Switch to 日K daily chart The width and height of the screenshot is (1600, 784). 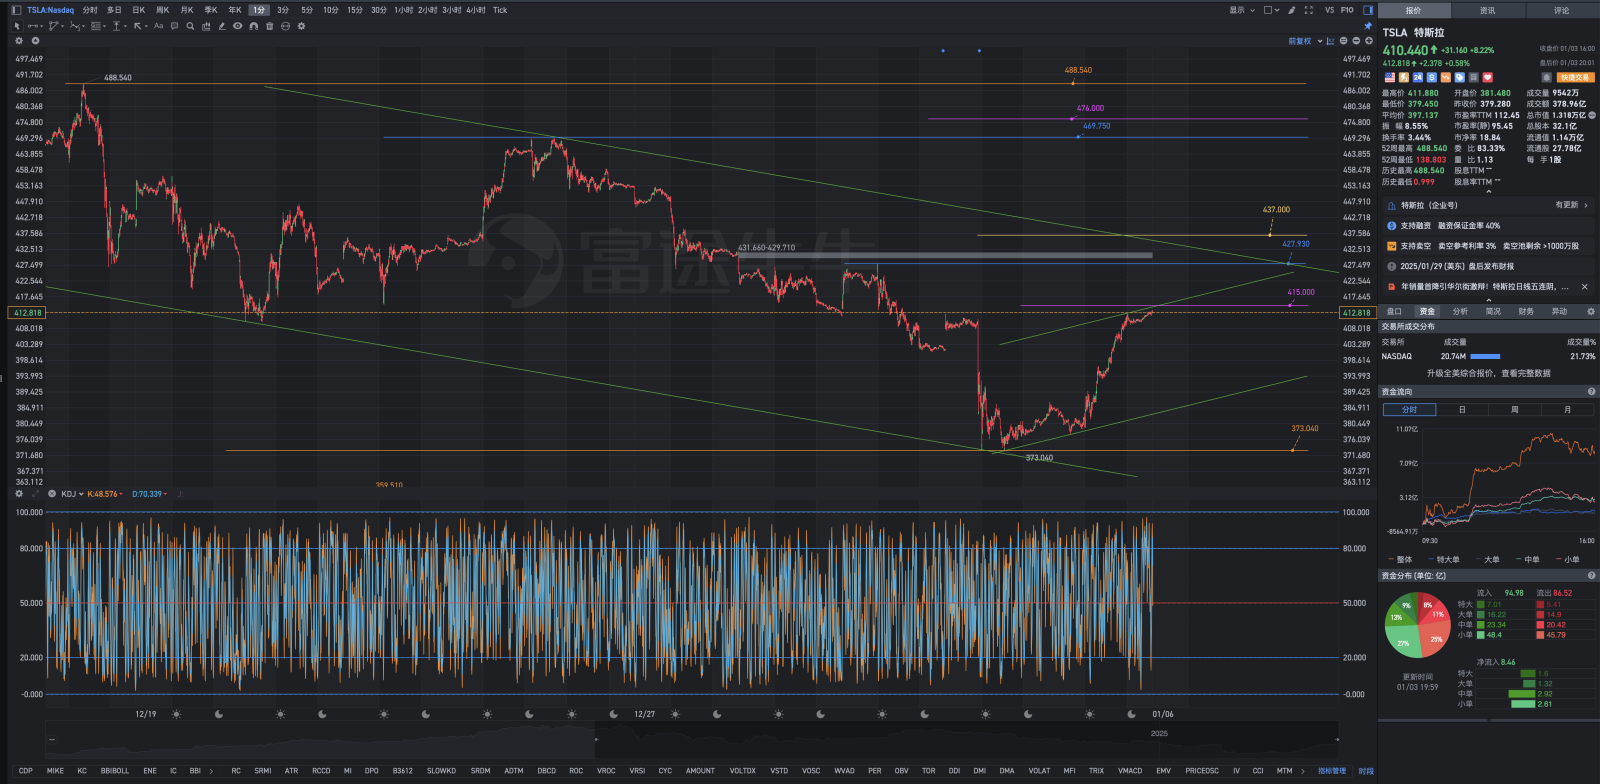coord(139,10)
